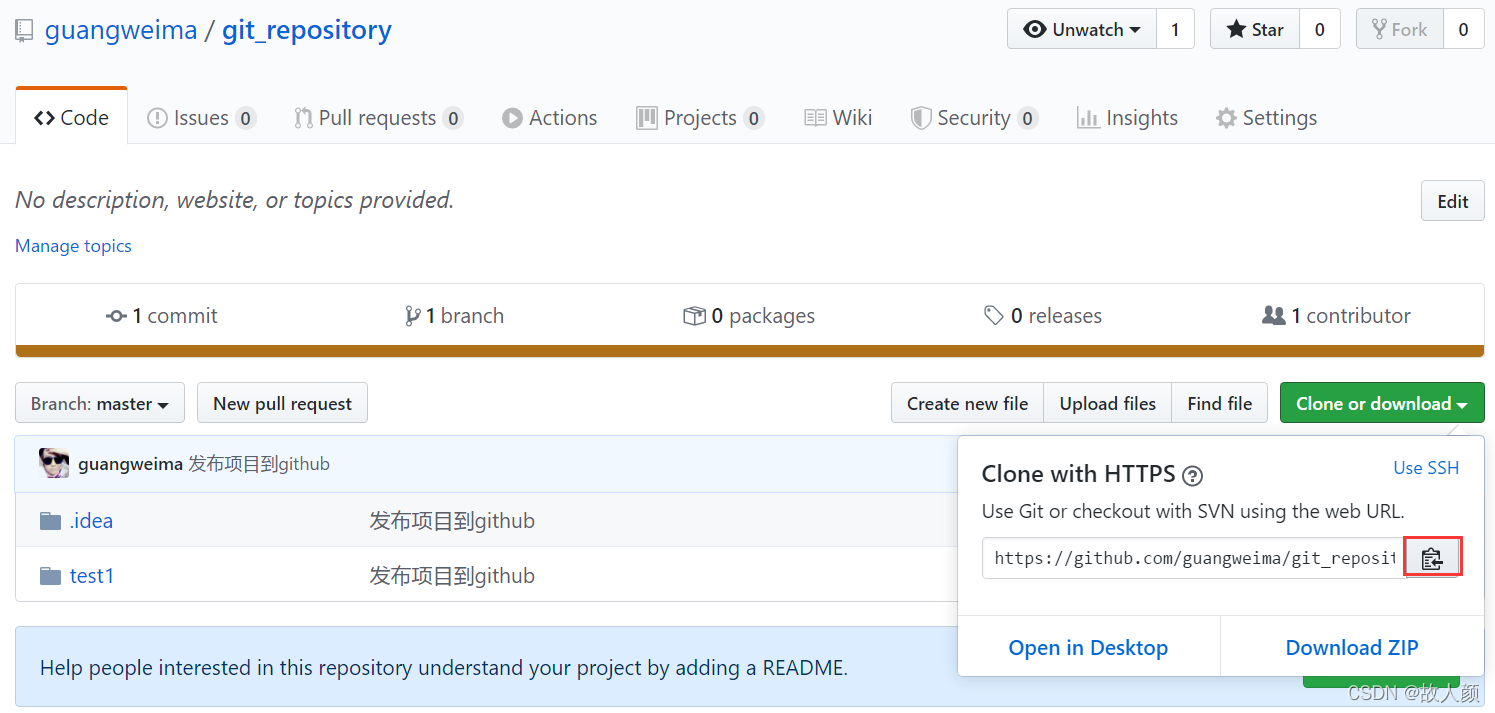
Task: Open the Issues tab
Action: click(x=201, y=118)
